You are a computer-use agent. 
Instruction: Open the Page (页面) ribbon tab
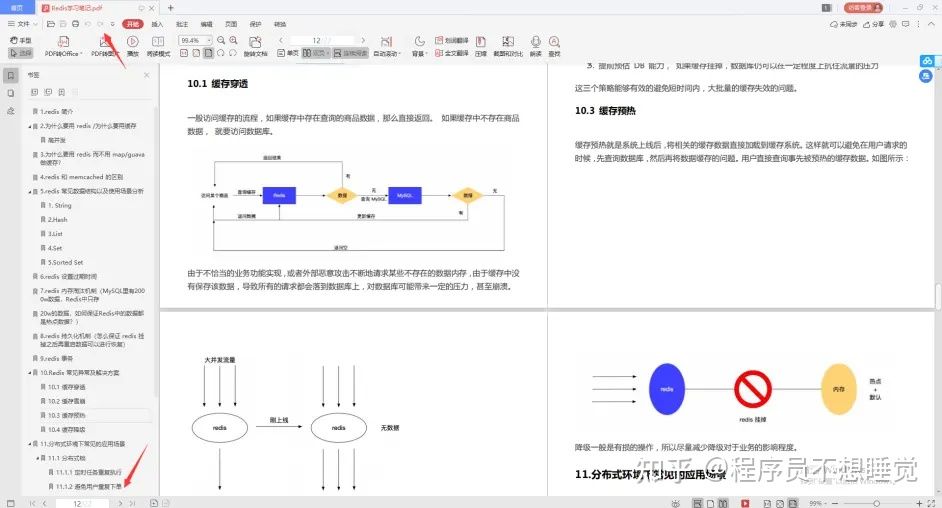pos(231,24)
